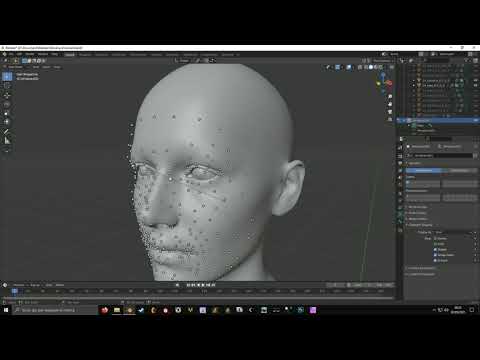The image size is (480, 360).
Task: Click the Blender logo menu icon
Action: tap(4, 54)
